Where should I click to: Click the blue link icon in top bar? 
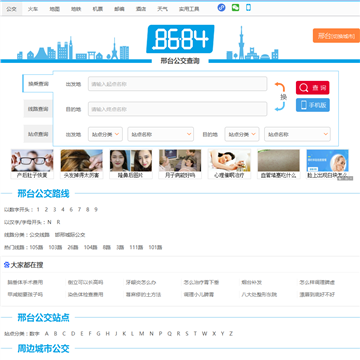(221, 8)
